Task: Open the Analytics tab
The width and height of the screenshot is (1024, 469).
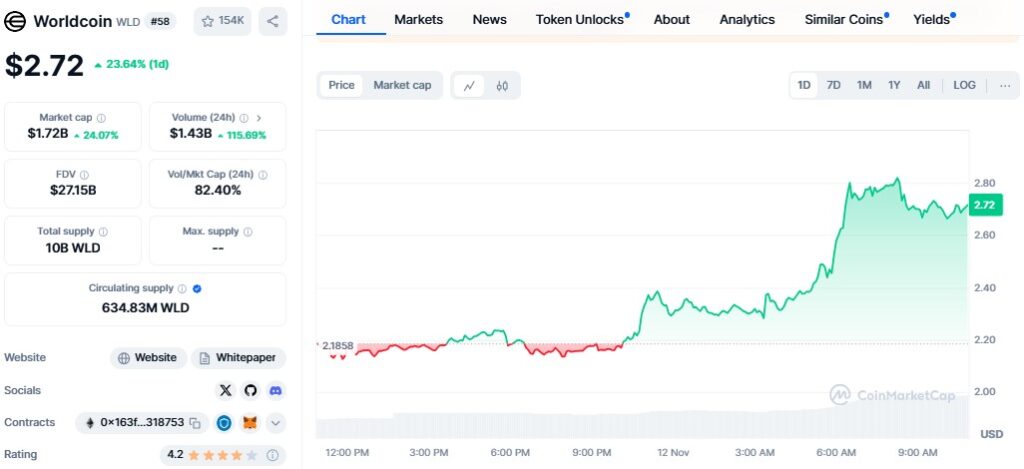Action: pyautogui.click(x=747, y=20)
